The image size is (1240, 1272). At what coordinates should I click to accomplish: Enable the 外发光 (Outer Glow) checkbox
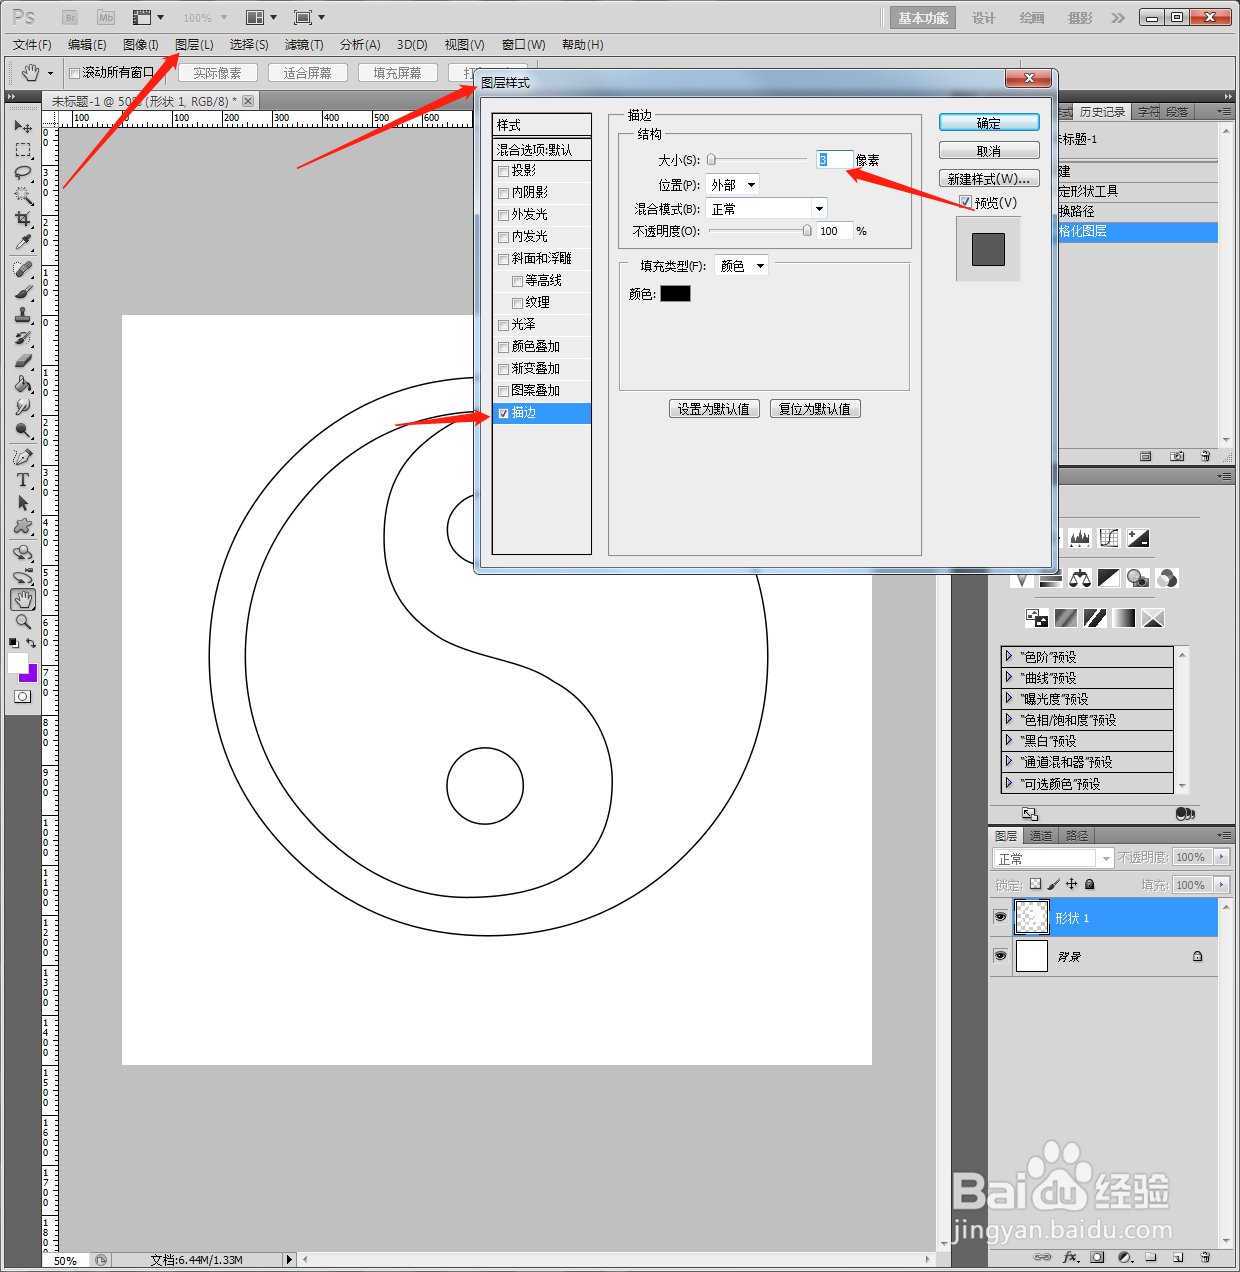coord(503,215)
